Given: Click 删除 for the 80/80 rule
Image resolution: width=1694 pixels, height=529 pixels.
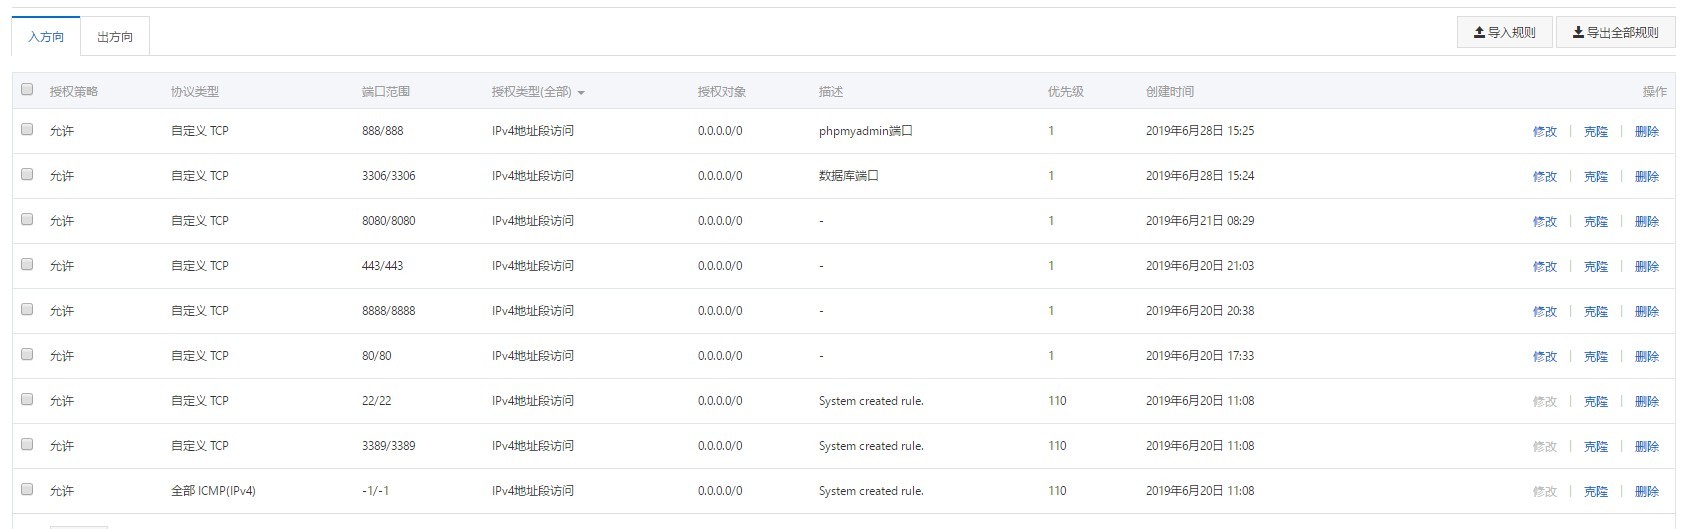Looking at the screenshot, I should point(1647,357).
